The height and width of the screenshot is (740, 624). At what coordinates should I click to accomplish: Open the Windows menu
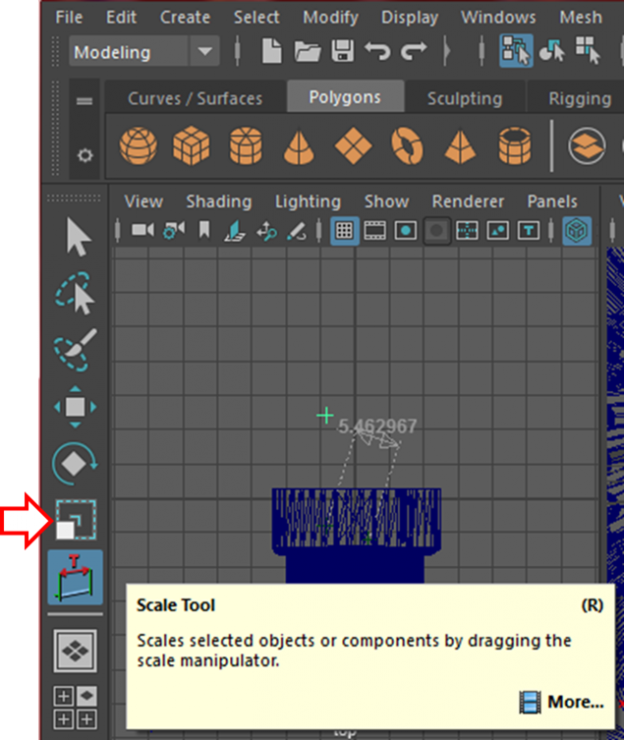pyautogui.click(x=498, y=17)
